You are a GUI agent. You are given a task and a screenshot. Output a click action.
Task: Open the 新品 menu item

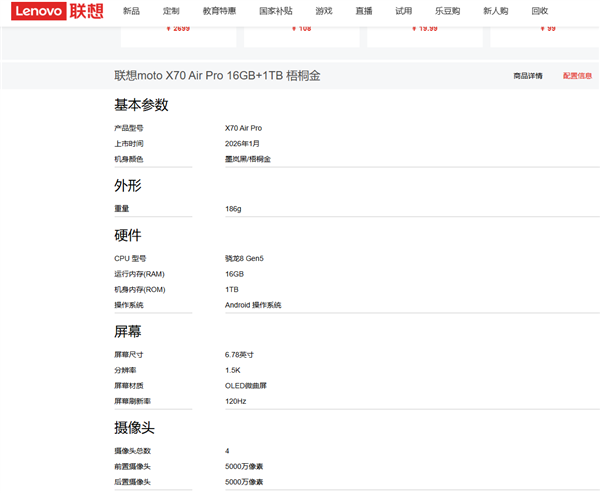click(131, 11)
